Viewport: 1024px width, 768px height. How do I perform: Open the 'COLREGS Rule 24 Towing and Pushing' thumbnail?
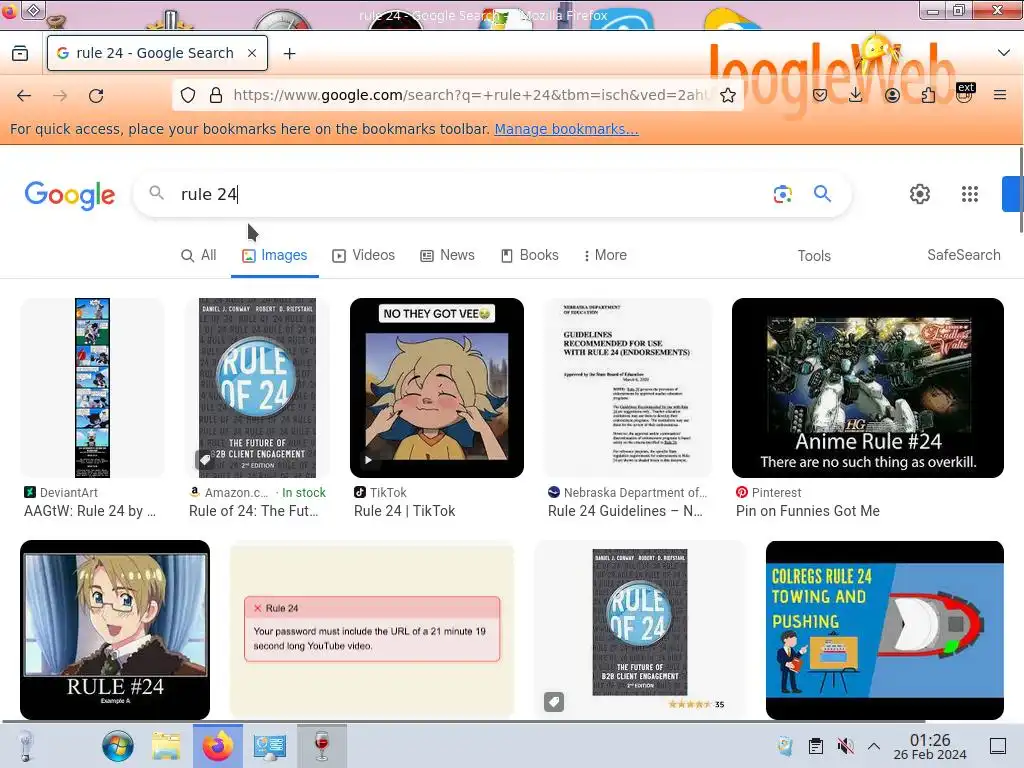pos(885,630)
